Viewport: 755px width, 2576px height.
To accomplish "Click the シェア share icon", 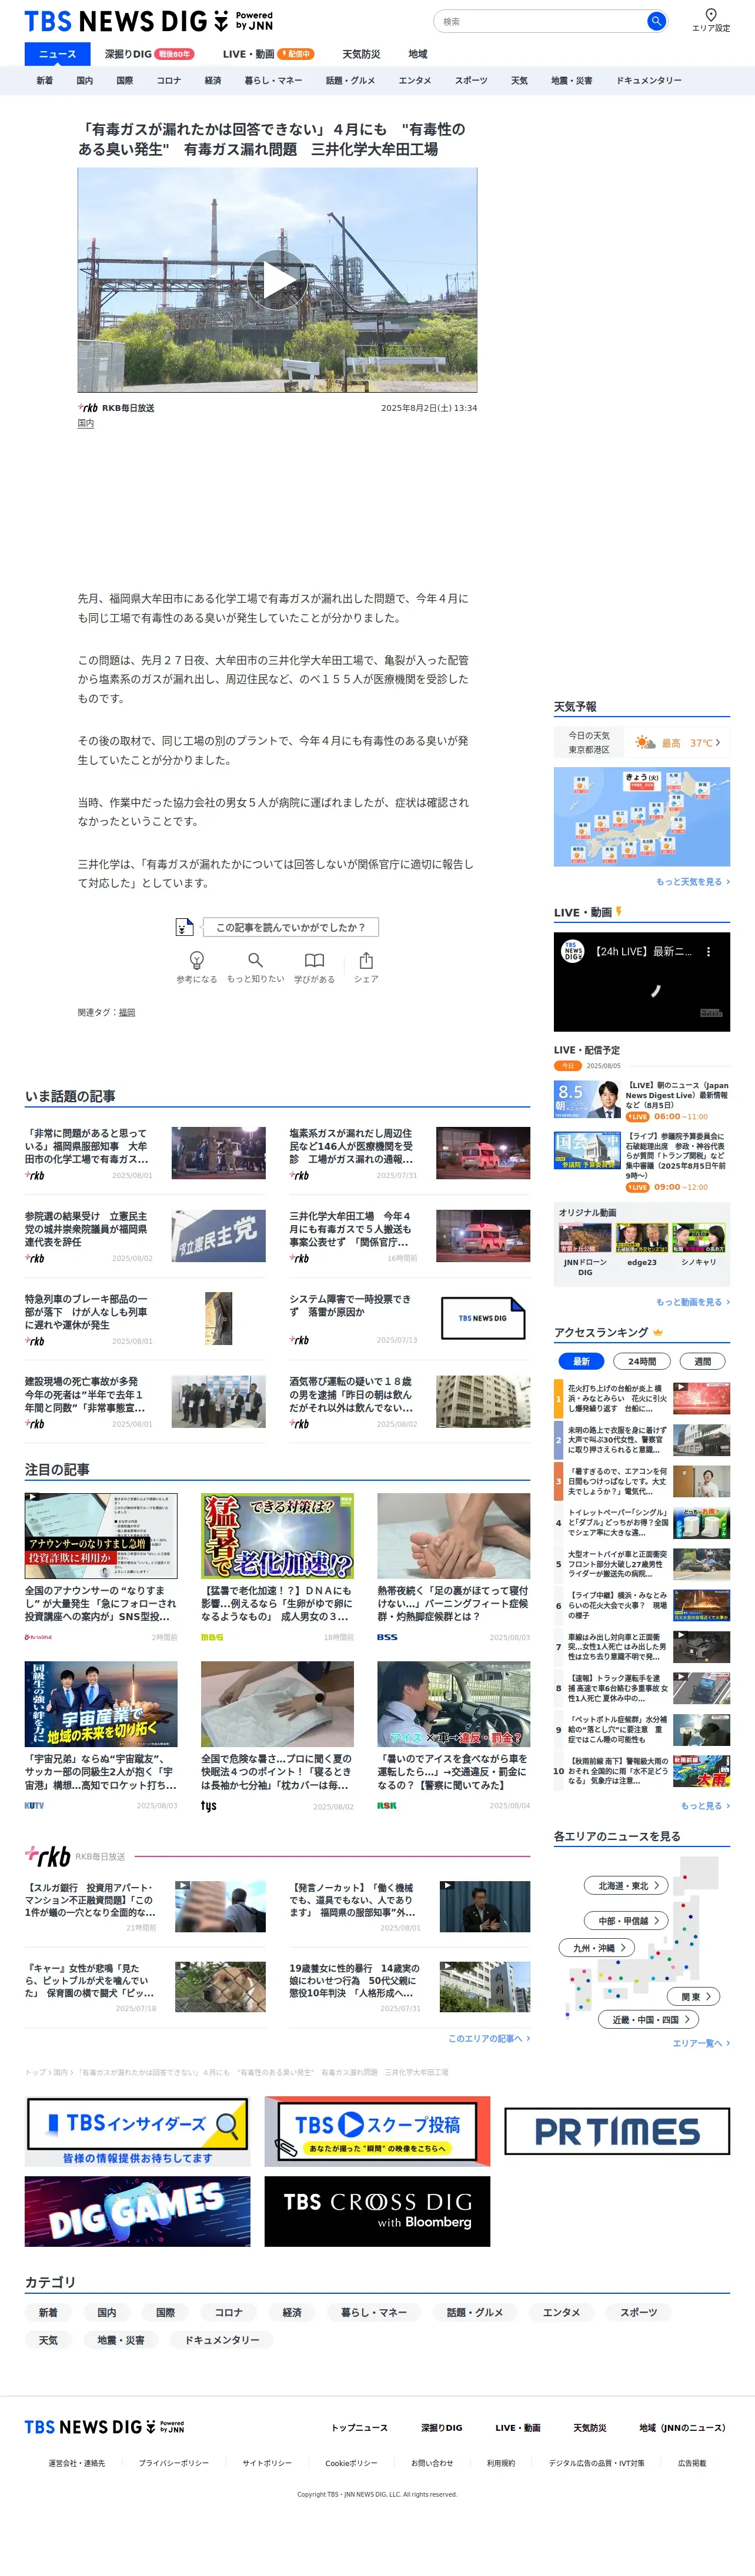I will click(x=366, y=960).
